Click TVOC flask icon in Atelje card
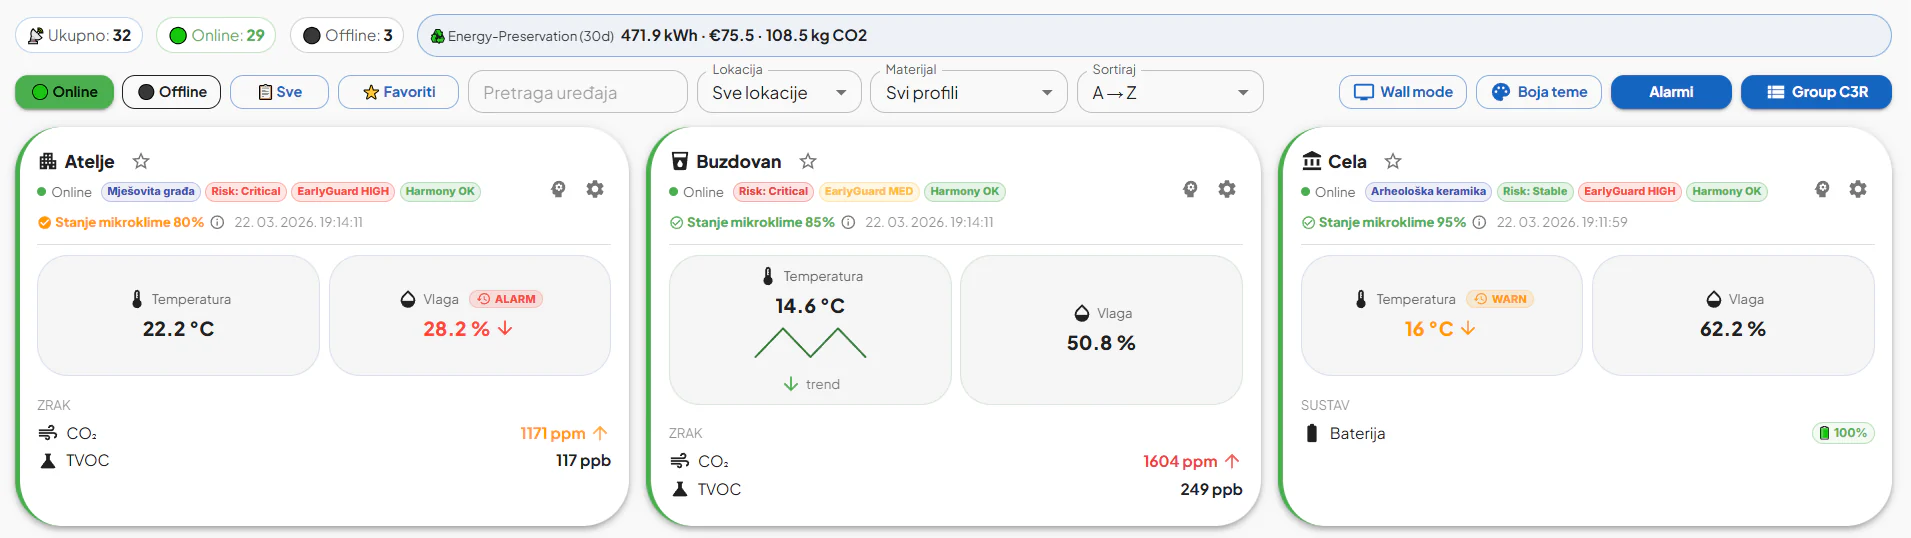 pyautogui.click(x=48, y=461)
